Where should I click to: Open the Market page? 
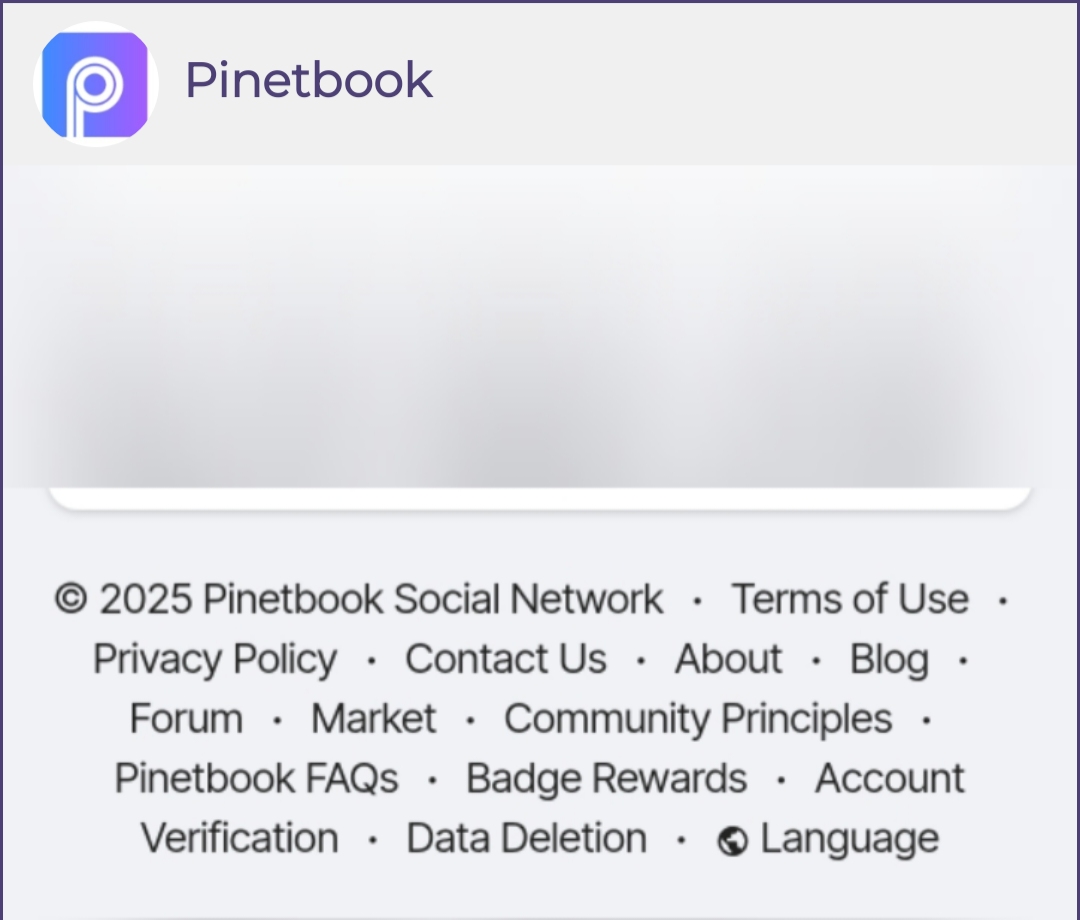[x=373, y=719]
